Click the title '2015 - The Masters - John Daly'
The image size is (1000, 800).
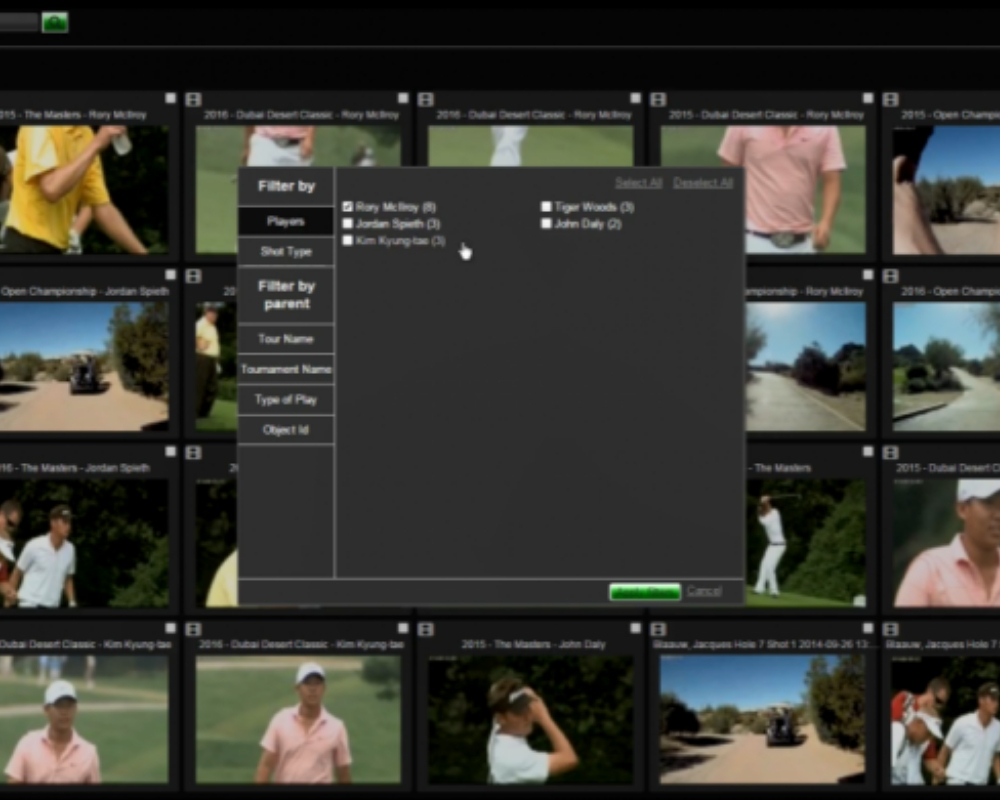pos(533,644)
